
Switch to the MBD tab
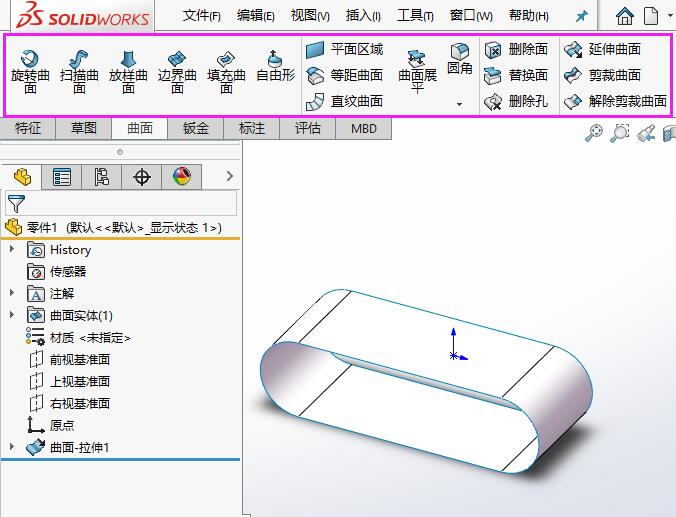click(363, 128)
